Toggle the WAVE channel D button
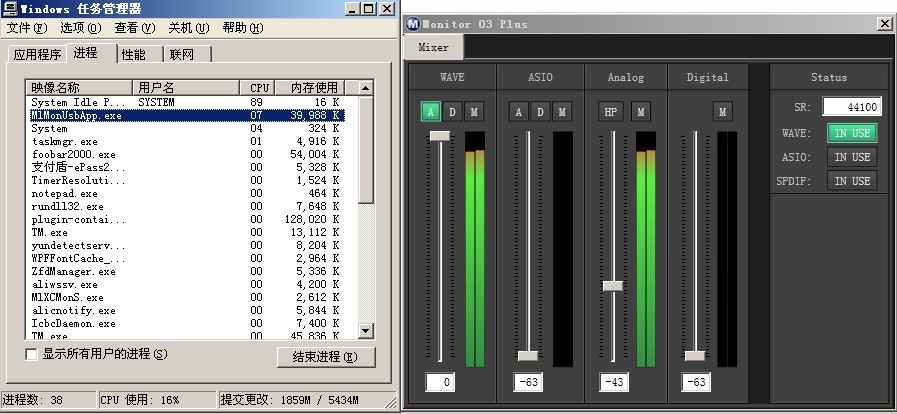Image resolution: width=897 pixels, height=414 pixels. [x=452, y=111]
